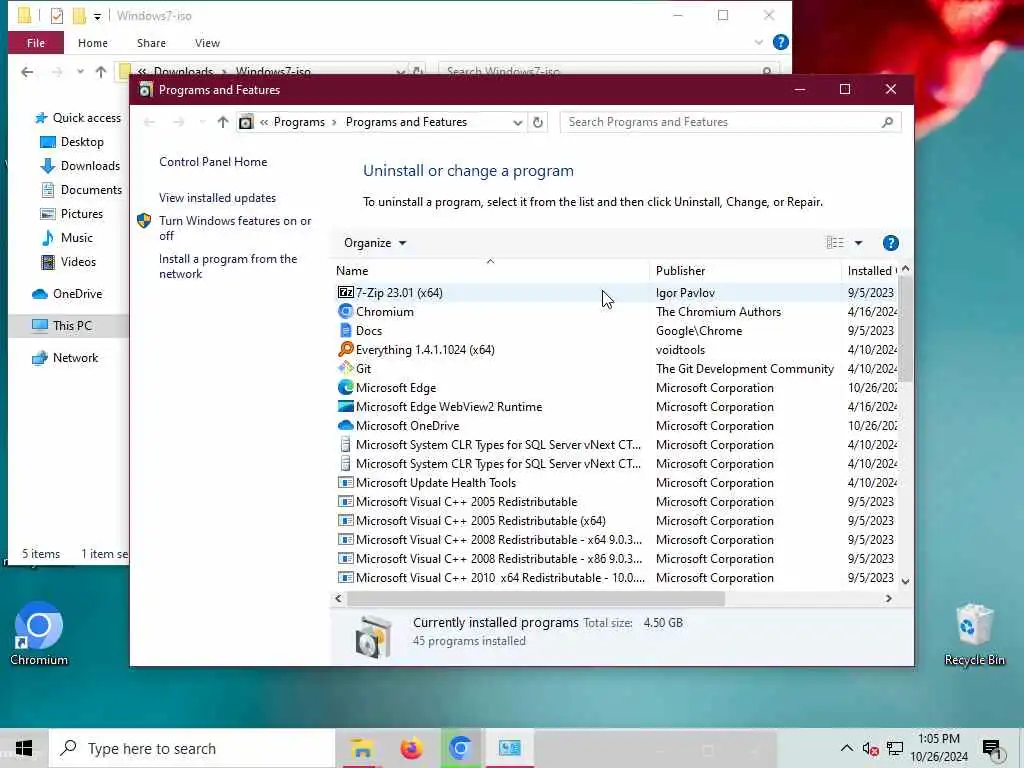The image size is (1024, 768).
Task: Open the view options dropdown arrow
Action: click(x=859, y=243)
